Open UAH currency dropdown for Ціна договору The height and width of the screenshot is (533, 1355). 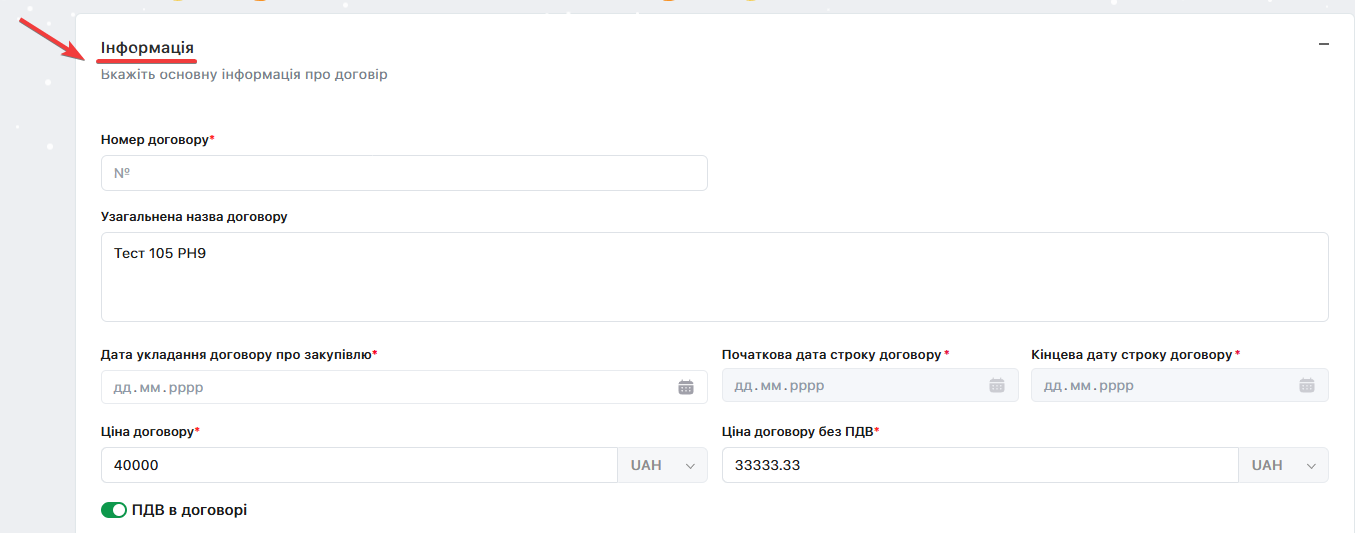tap(662, 465)
